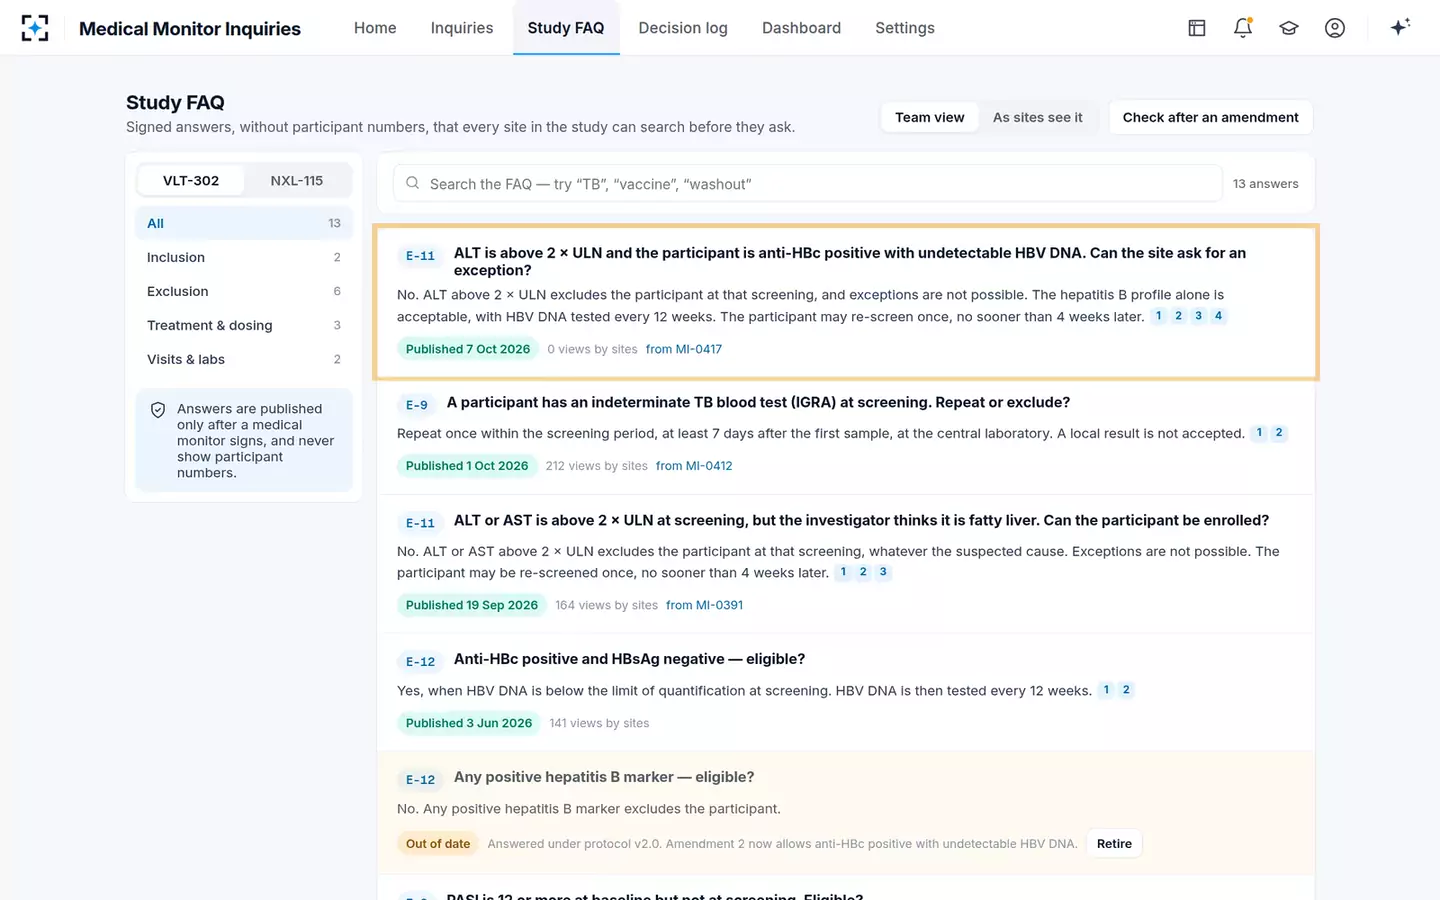The image size is (1440, 900).
Task: Open the Decision log tab
Action: click(683, 28)
